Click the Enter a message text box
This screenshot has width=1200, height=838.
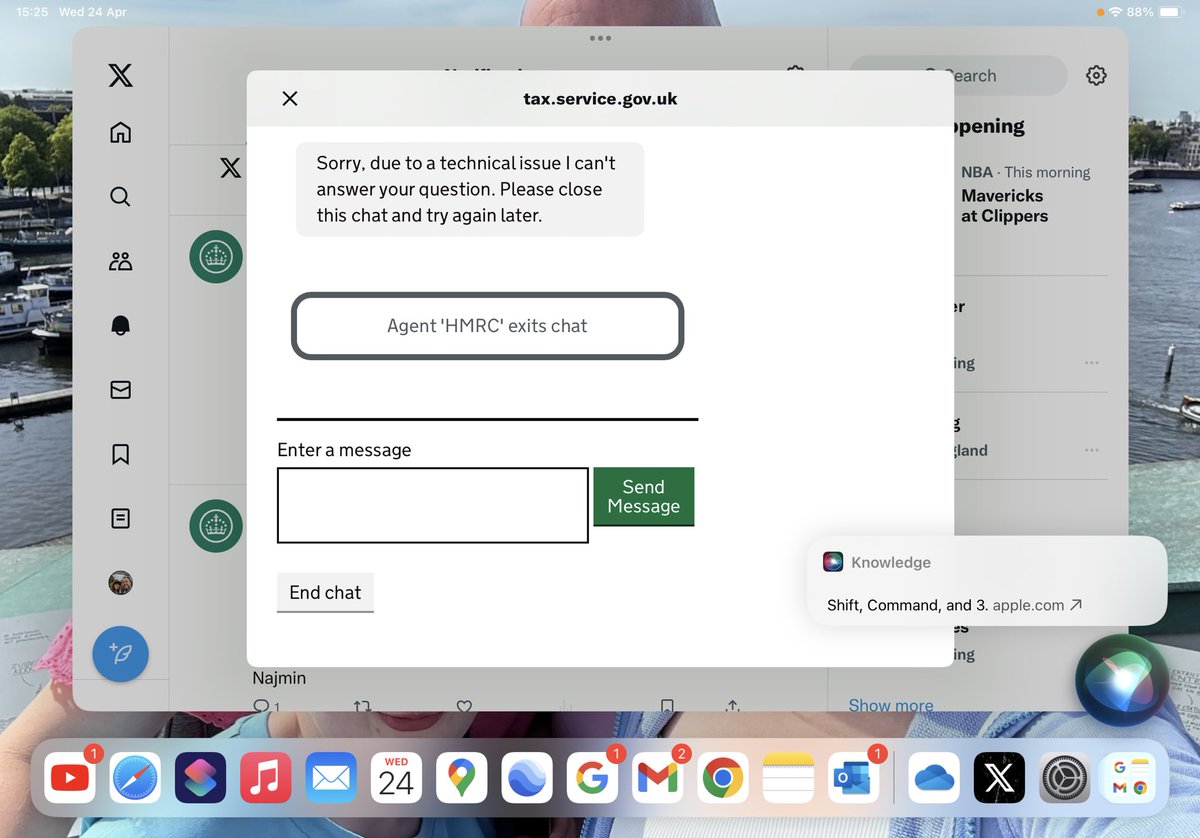point(433,505)
